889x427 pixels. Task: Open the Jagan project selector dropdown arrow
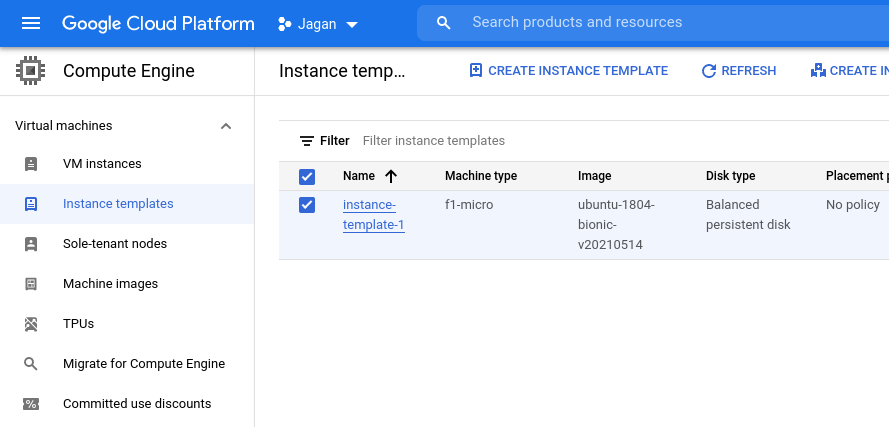(352, 24)
